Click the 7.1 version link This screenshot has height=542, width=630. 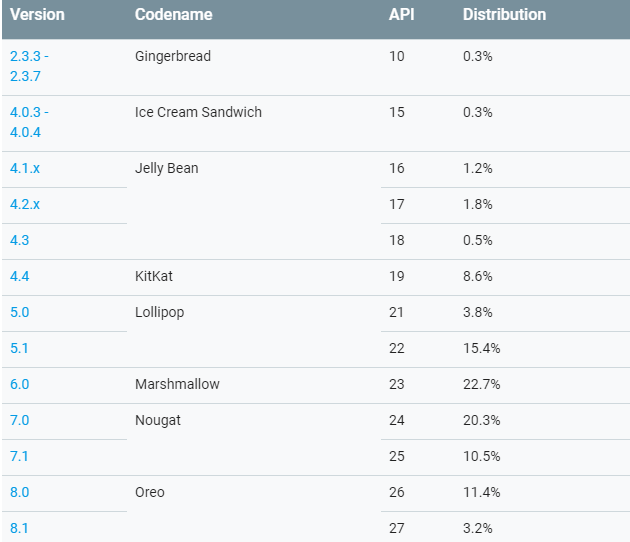(x=20, y=456)
